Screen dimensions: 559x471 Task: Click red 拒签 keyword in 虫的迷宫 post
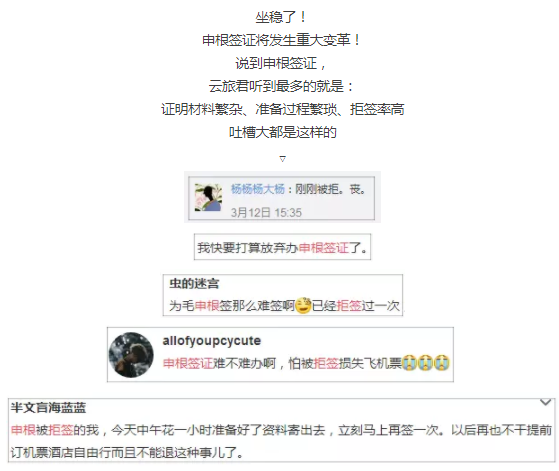pos(349,306)
